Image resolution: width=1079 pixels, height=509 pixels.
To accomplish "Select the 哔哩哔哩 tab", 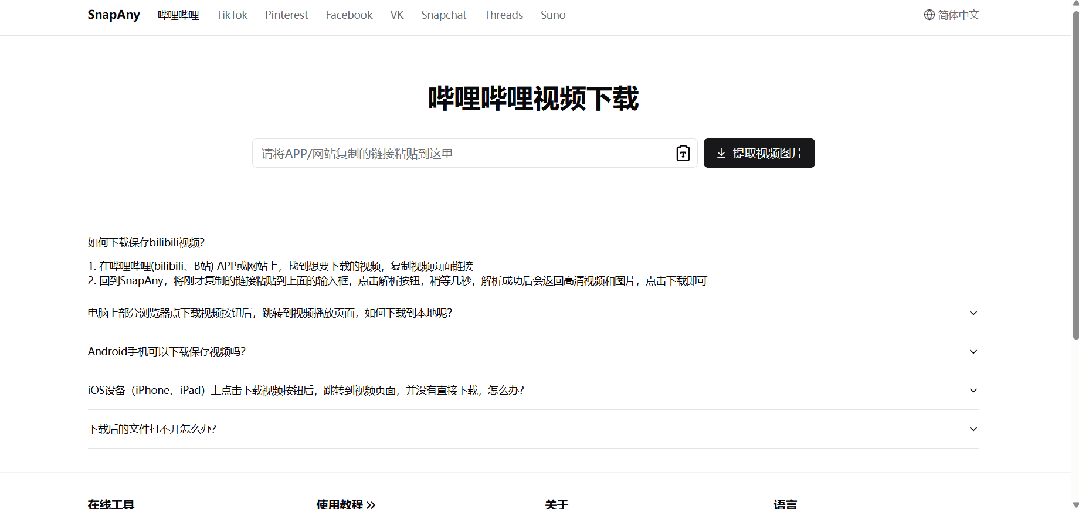I will click(x=178, y=14).
